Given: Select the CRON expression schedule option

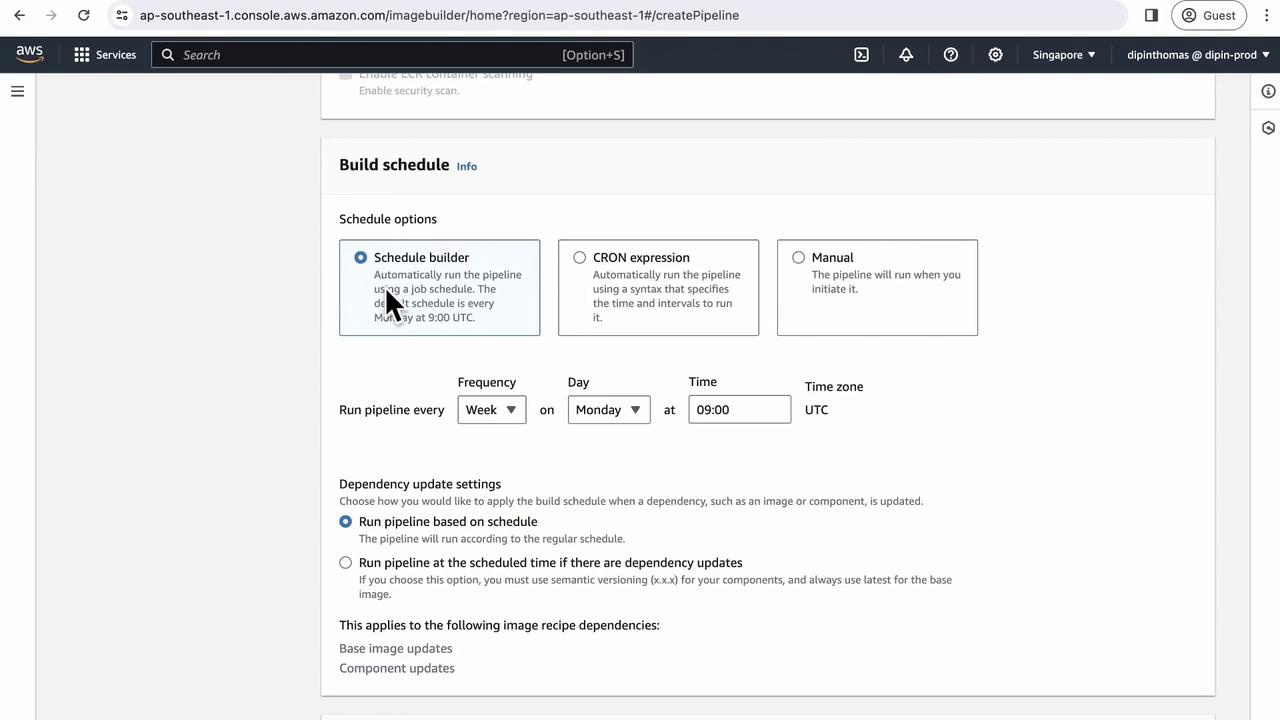Looking at the screenshot, I should pyautogui.click(x=658, y=287).
